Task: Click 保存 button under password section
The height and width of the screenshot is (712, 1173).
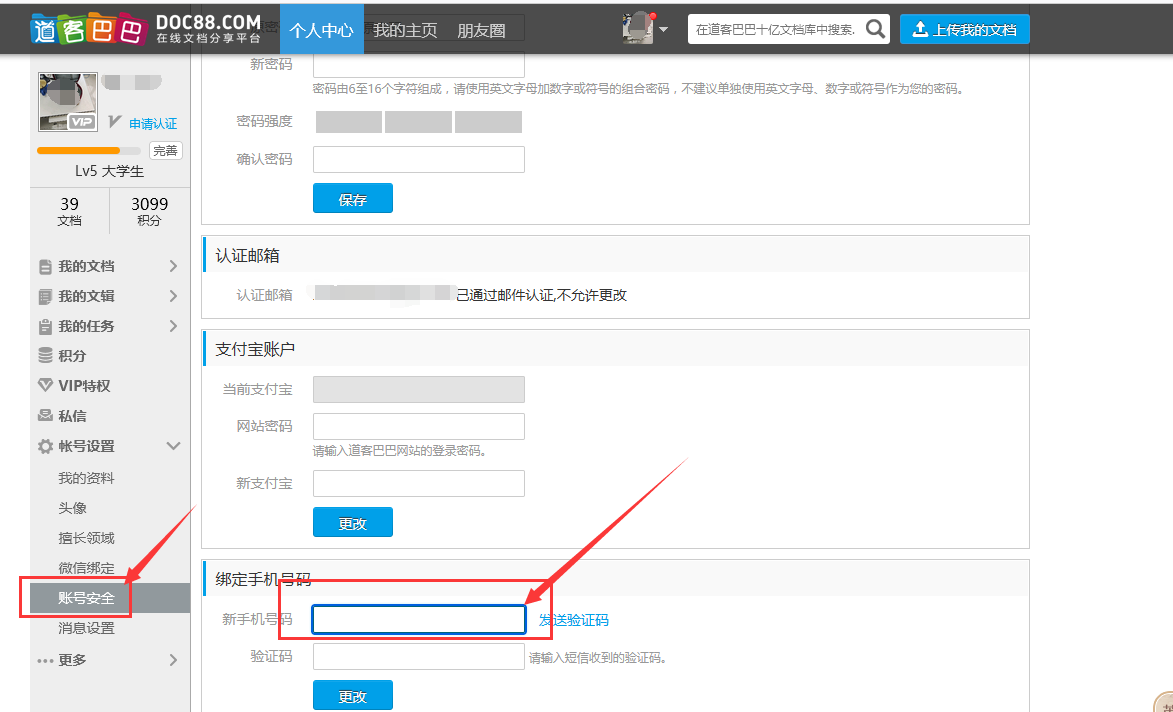Action: tap(352, 199)
